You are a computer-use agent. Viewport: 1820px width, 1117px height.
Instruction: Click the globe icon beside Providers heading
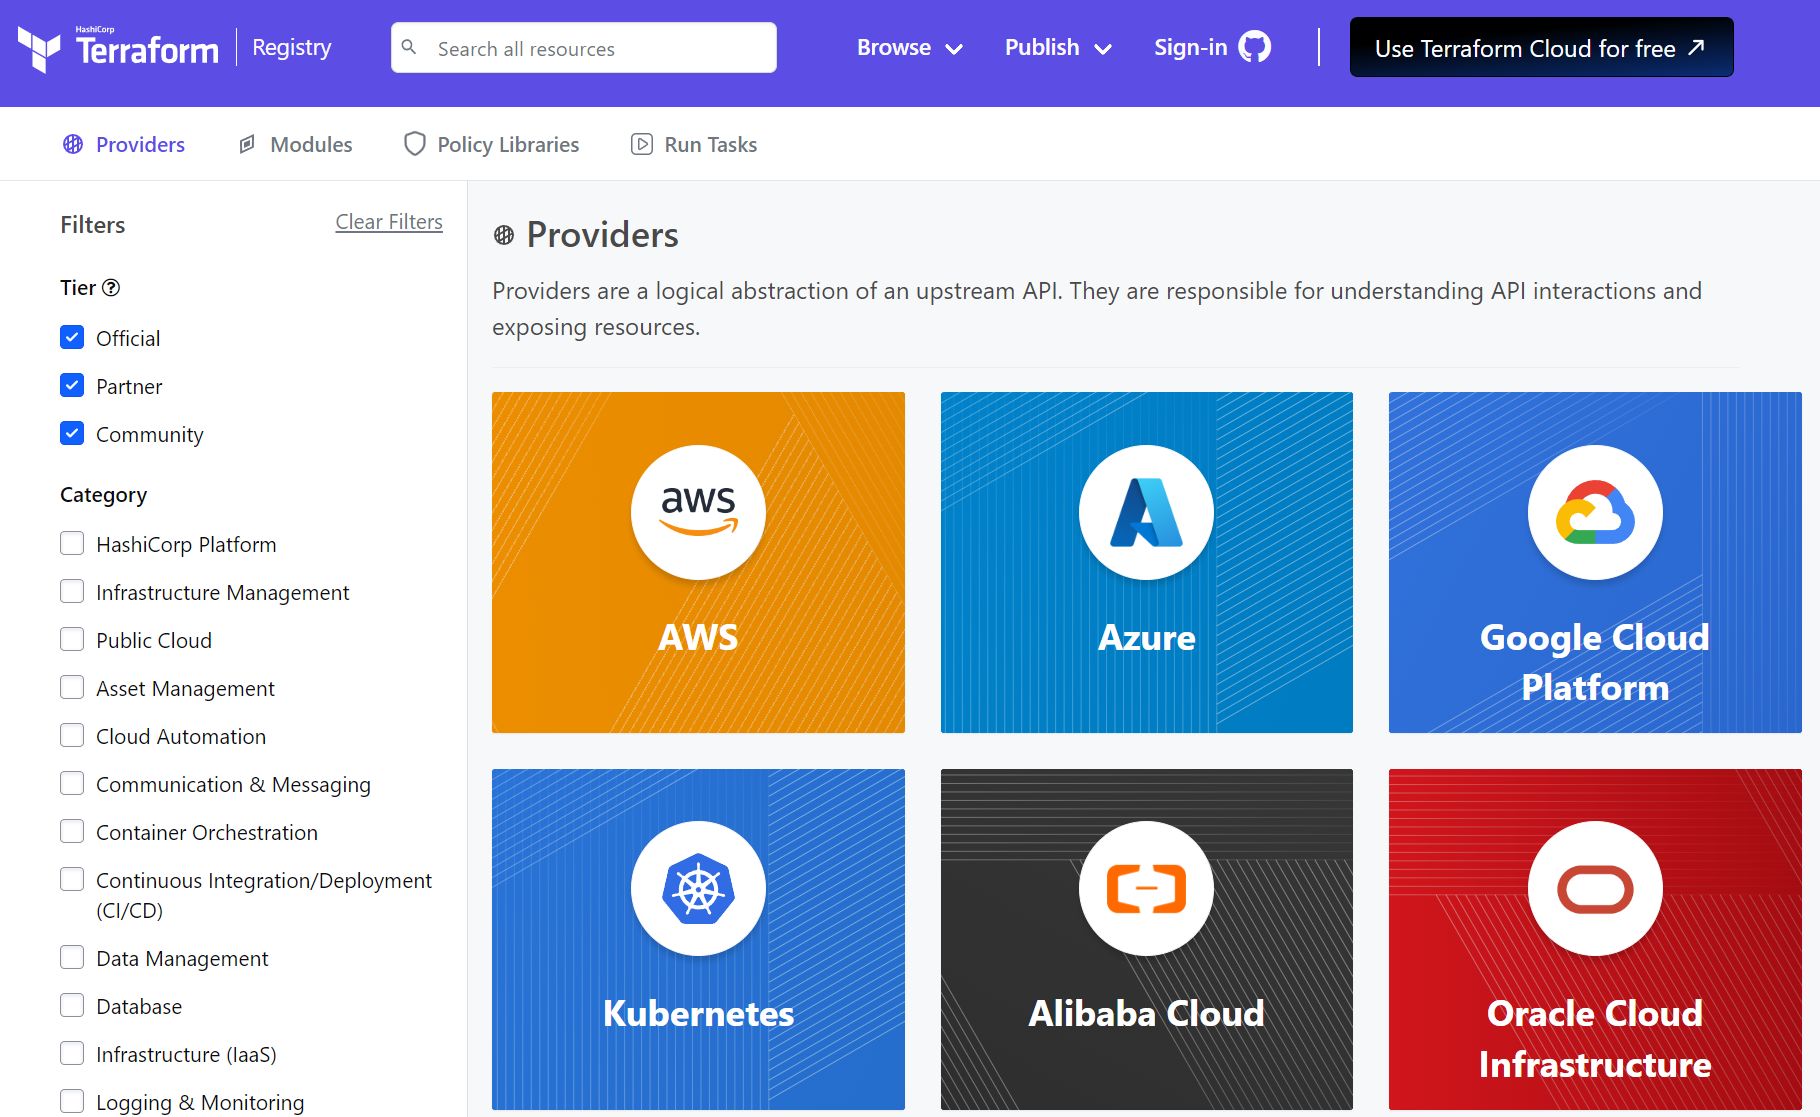(x=504, y=235)
